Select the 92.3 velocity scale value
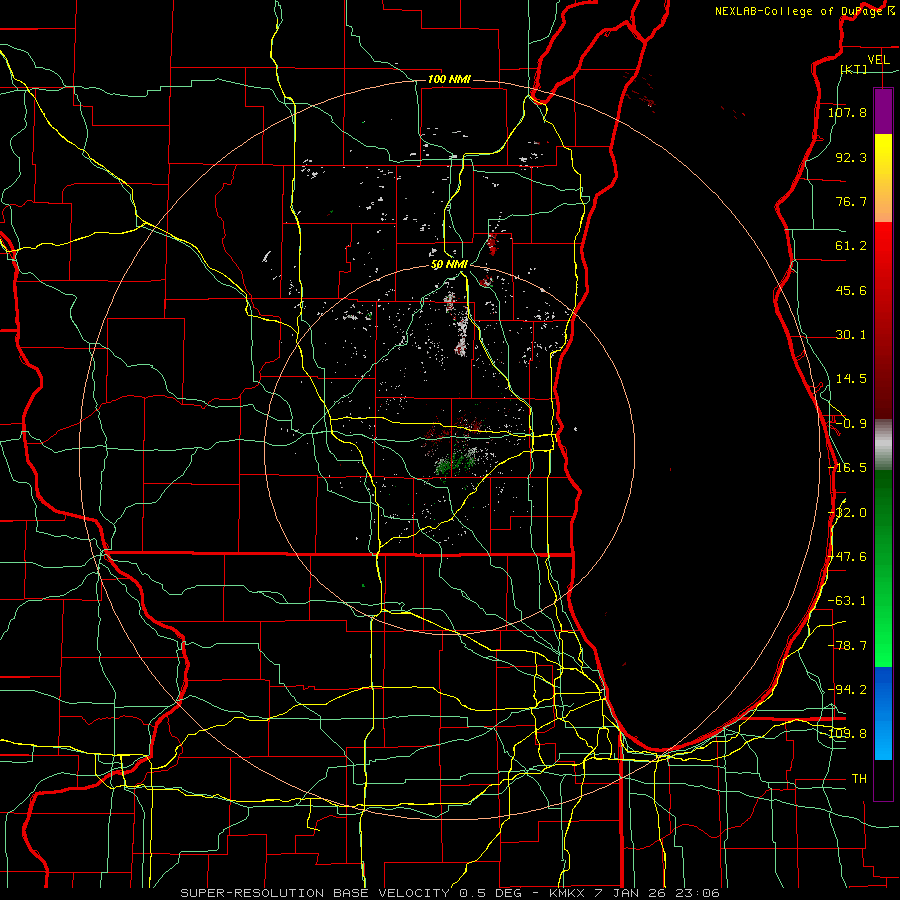This screenshot has height=900, width=900. [851, 157]
